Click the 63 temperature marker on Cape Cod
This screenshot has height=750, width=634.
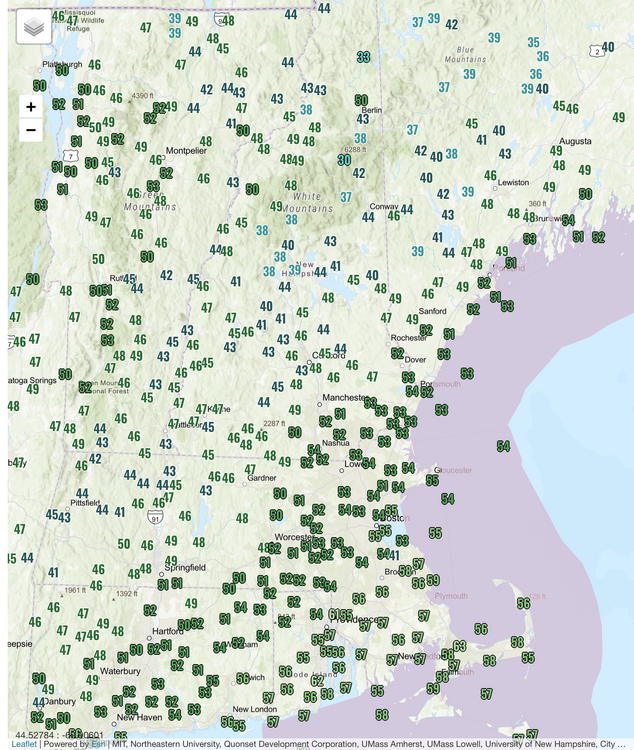click(x=459, y=647)
